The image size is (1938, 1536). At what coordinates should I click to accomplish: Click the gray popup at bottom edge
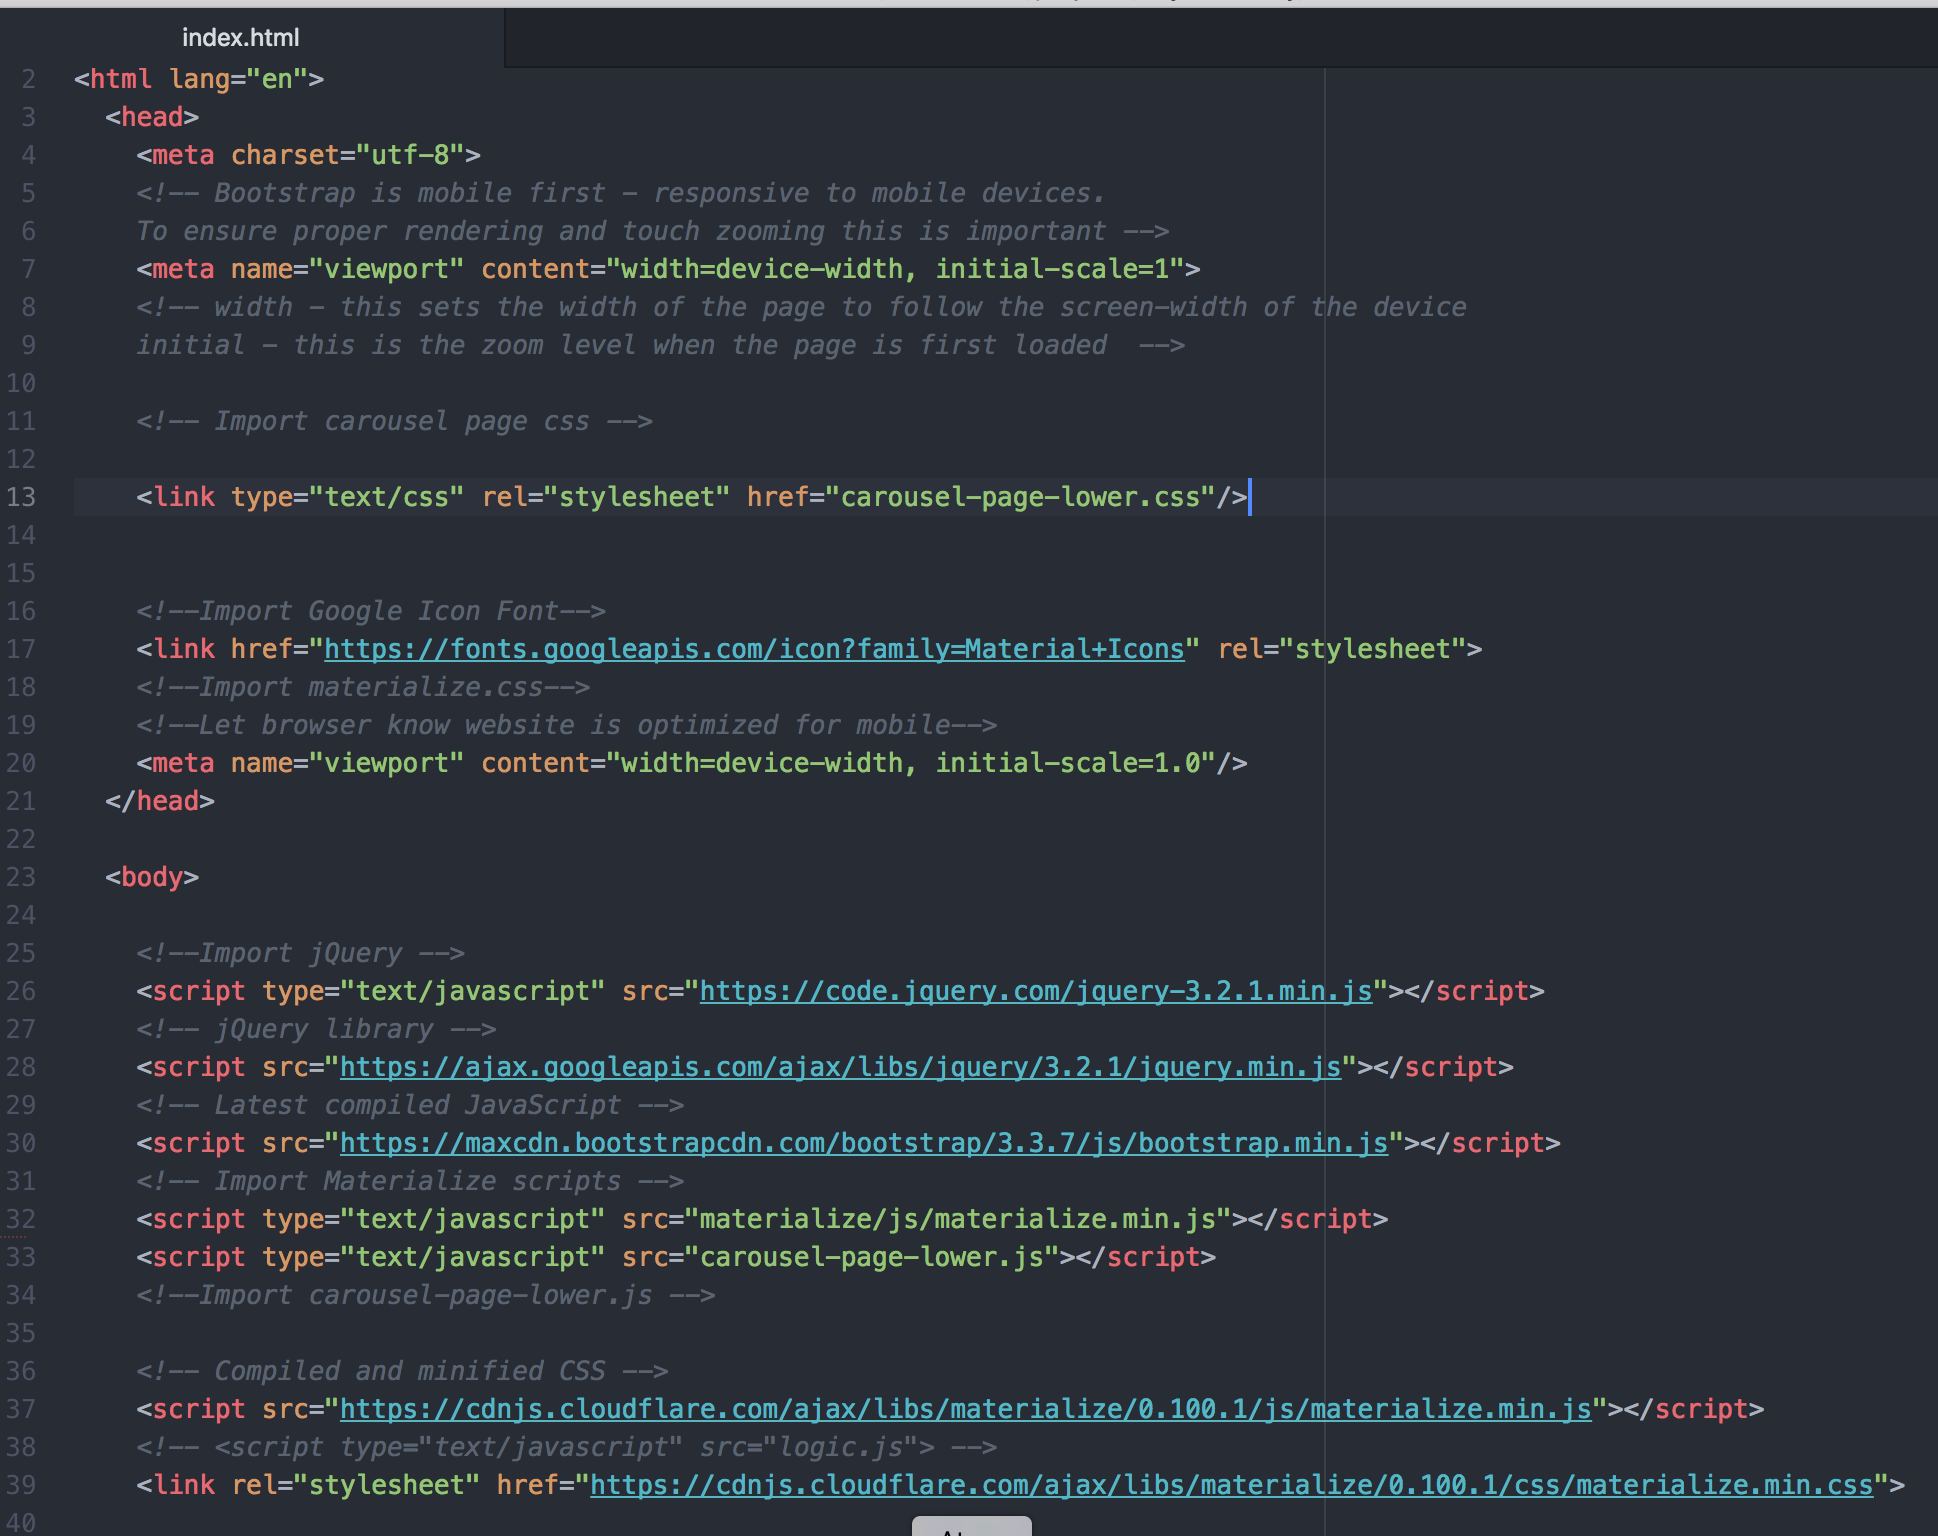[971, 1526]
